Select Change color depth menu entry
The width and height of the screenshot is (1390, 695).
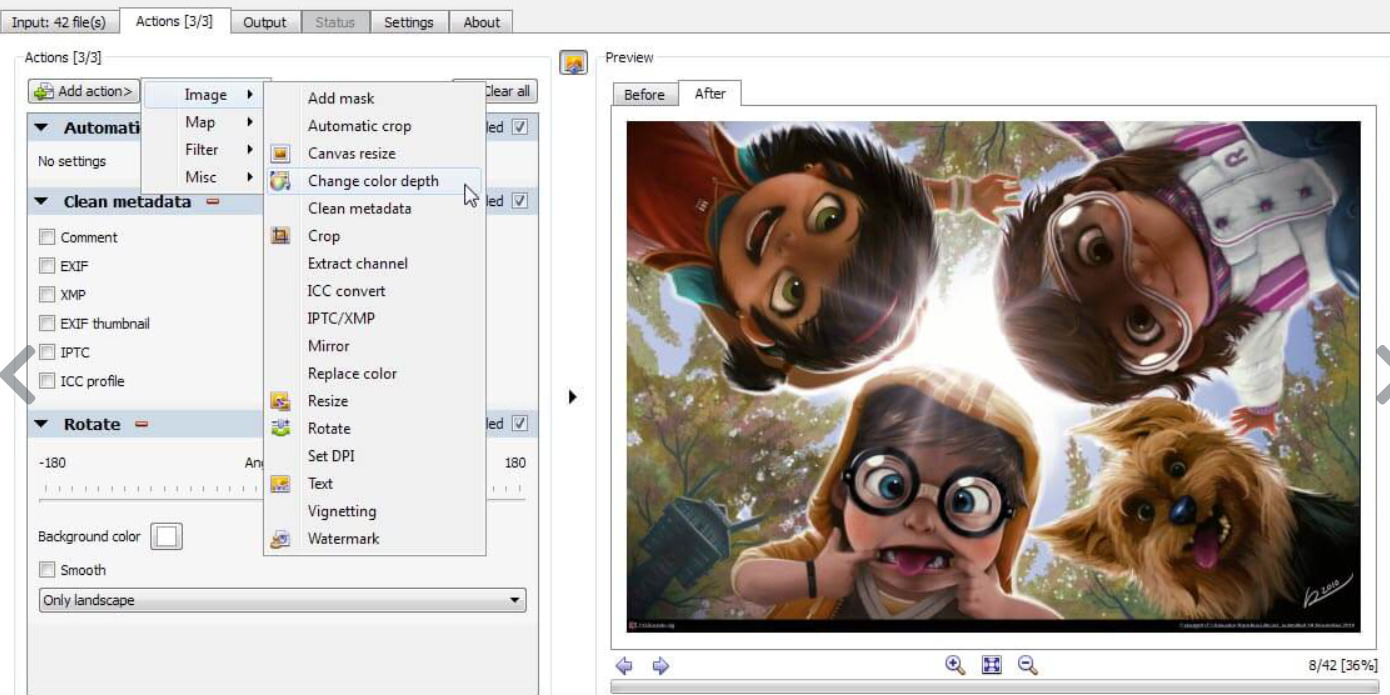[373, 181]
